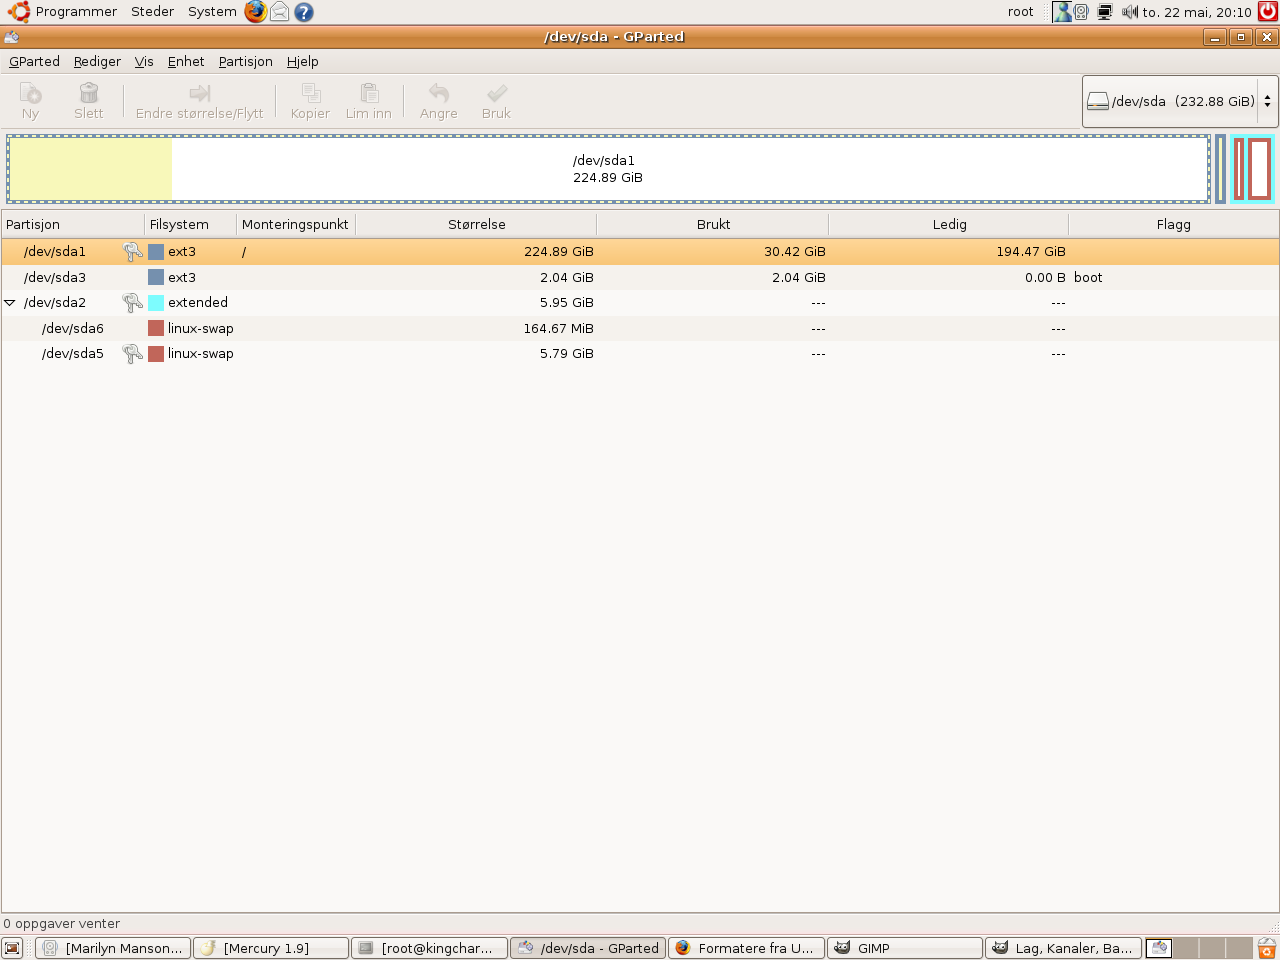Switch to the GIMP taskbar window
The image size is (1280, 960).
tap(905, 948)
